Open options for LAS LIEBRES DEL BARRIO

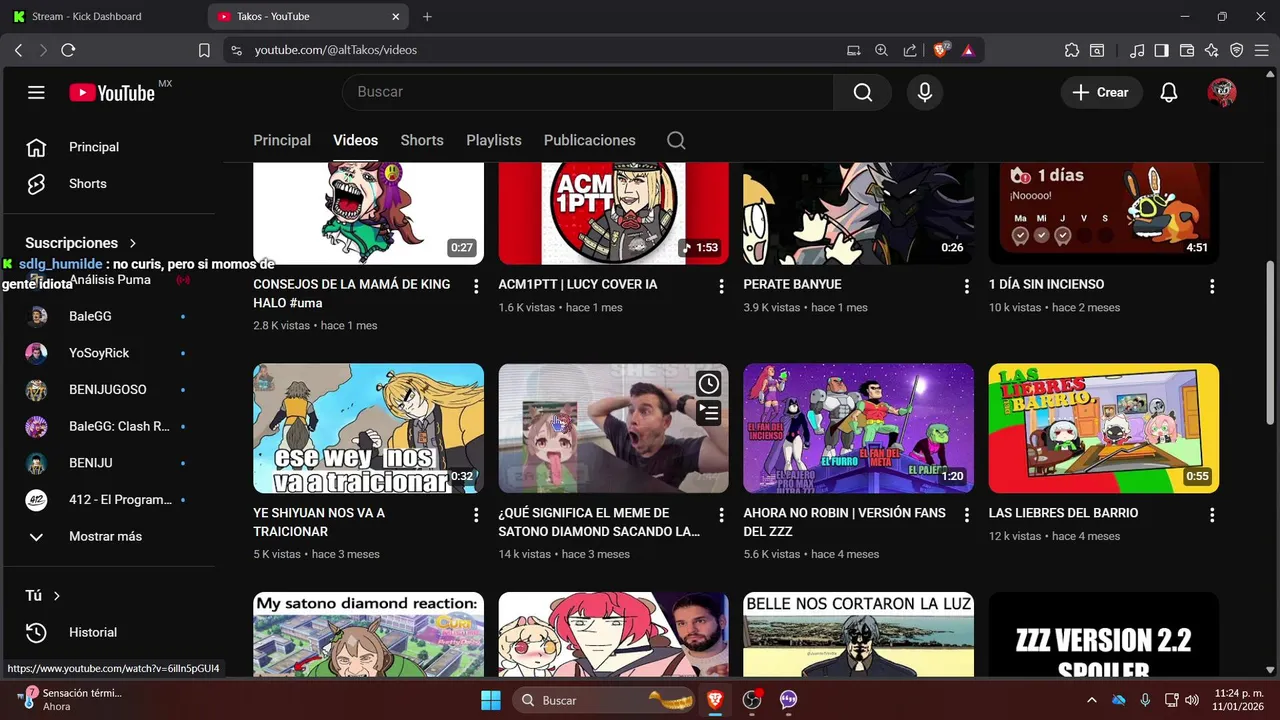click(1212, 515)
